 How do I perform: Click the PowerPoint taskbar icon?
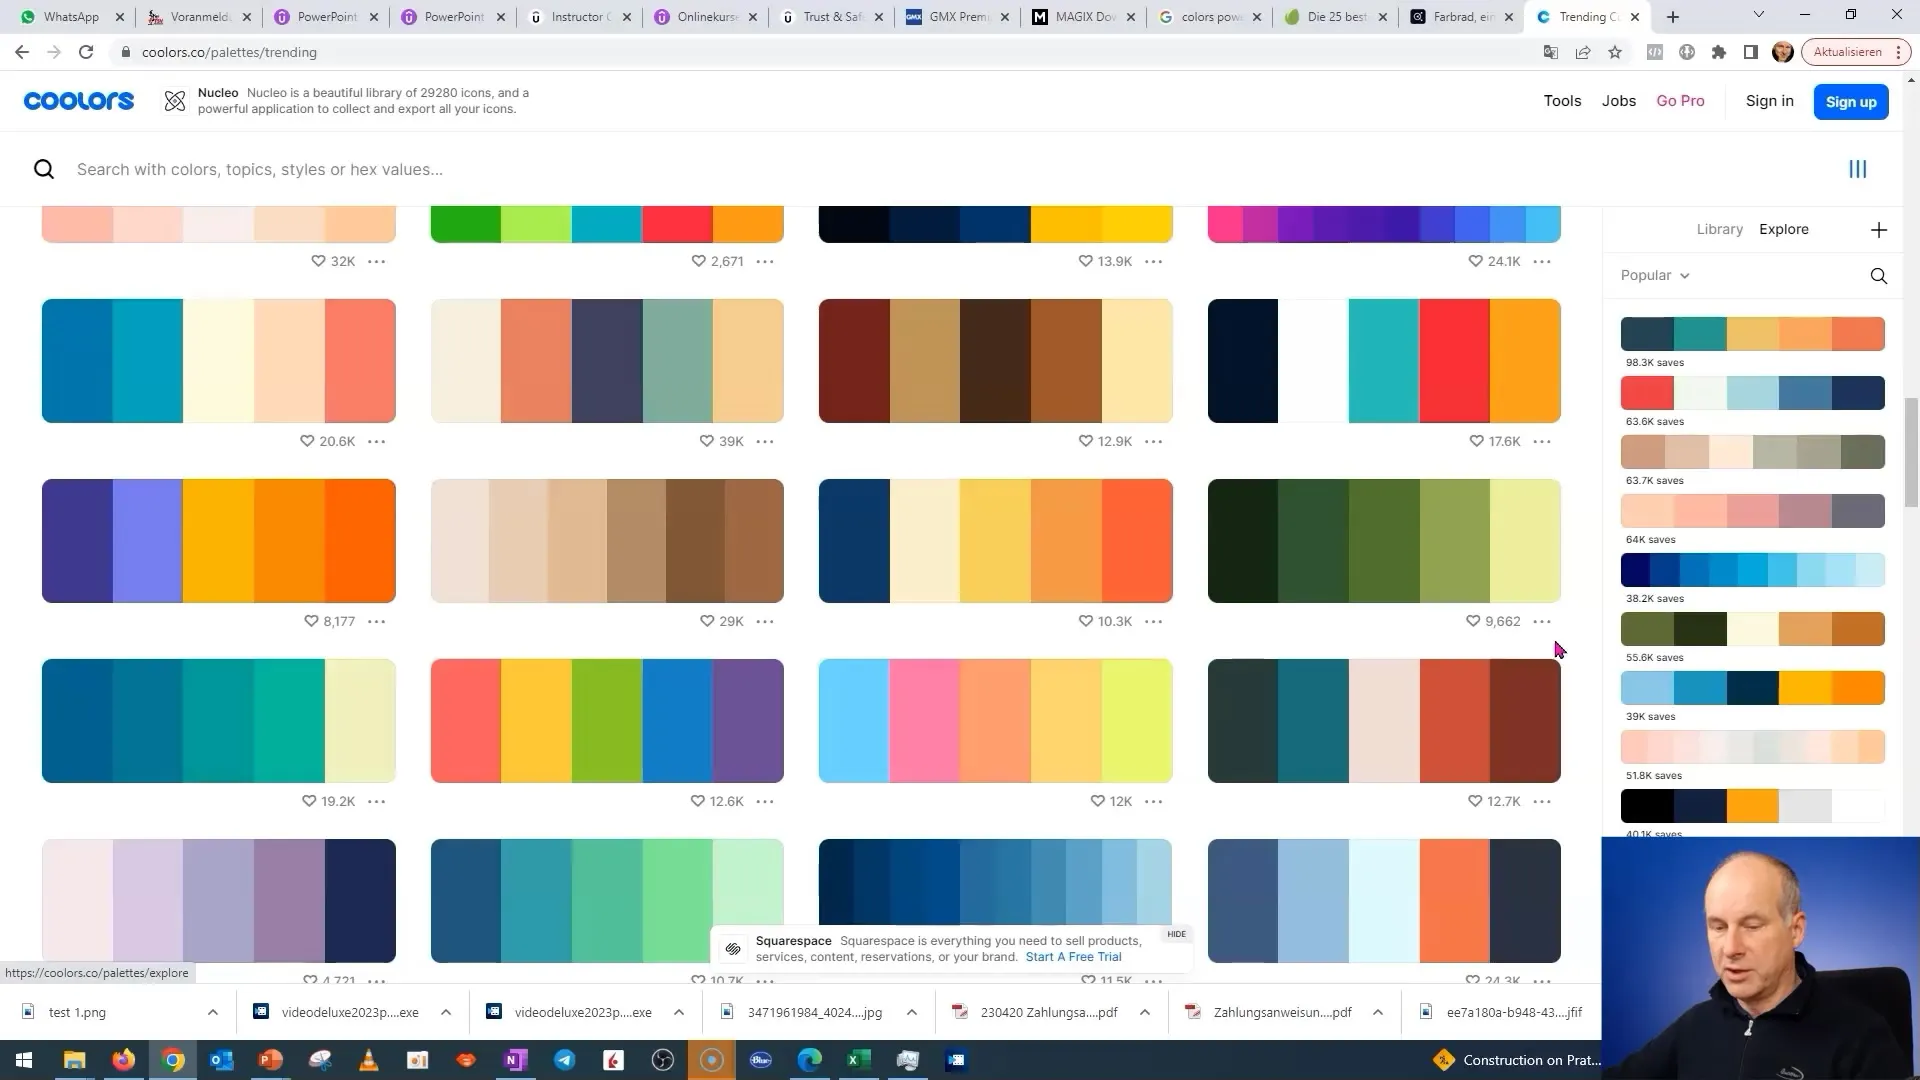coord(270,1059)
